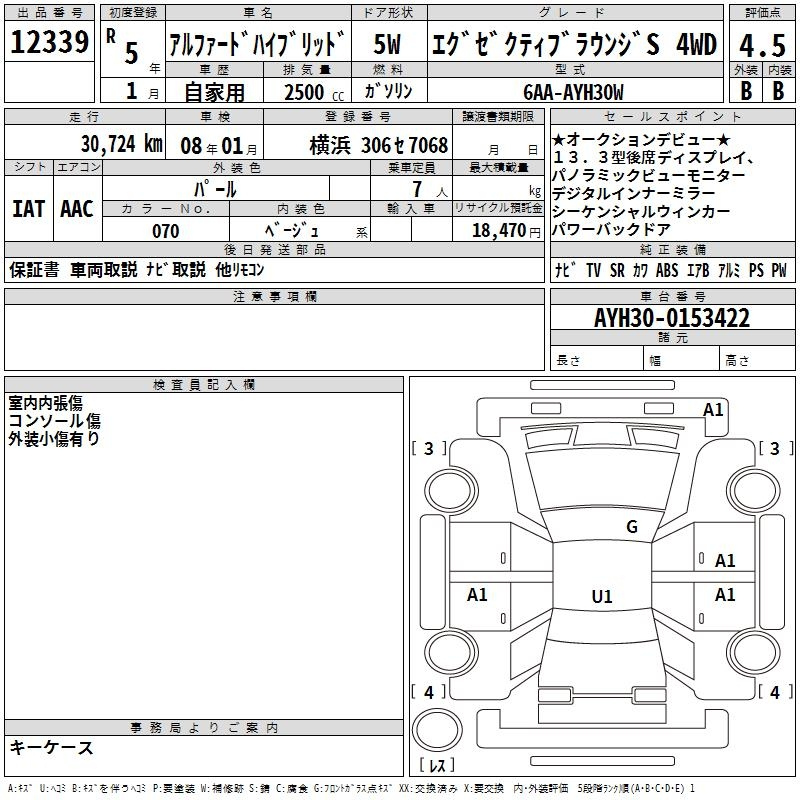Click PW equipment code
Image resolution: width=800 pixels, height=800 pixels.
click(779, 270)
